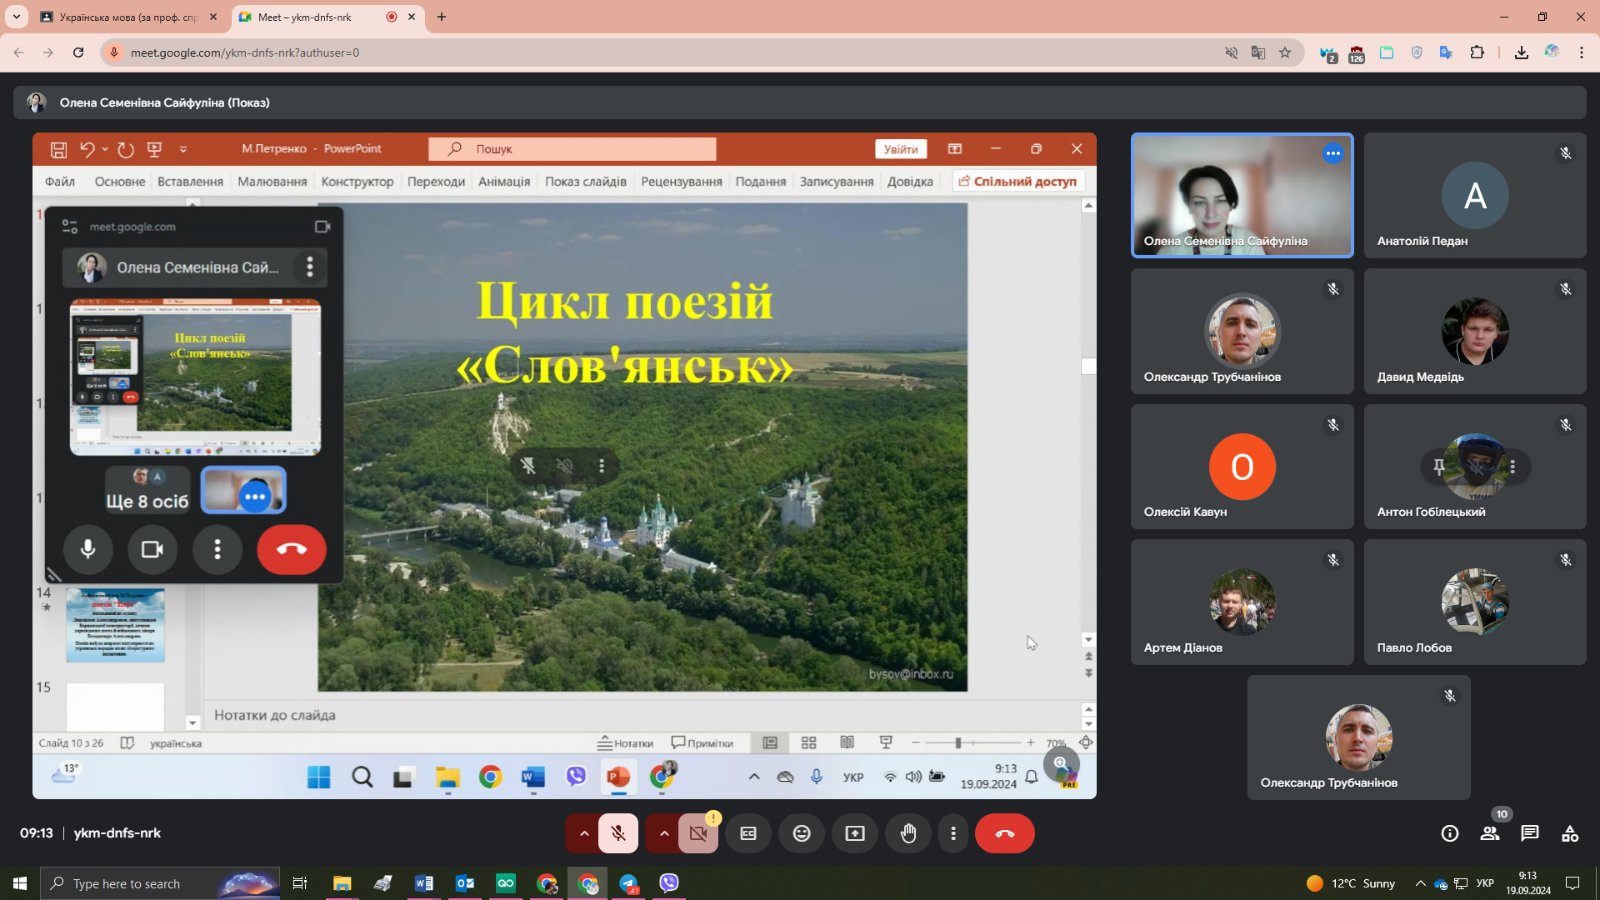The width and height of the screenshot is (1600, 900).
Task: Open more options on the presentation overlay
Action: [601, 465]
